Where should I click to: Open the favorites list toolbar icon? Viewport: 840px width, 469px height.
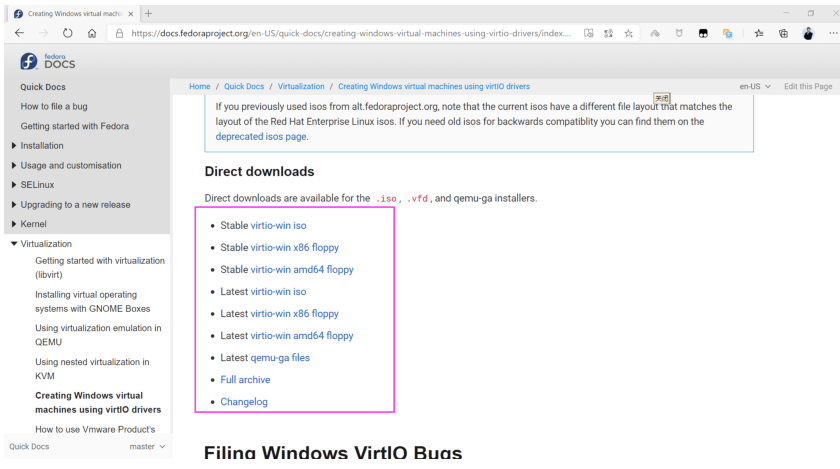(759, 33)
